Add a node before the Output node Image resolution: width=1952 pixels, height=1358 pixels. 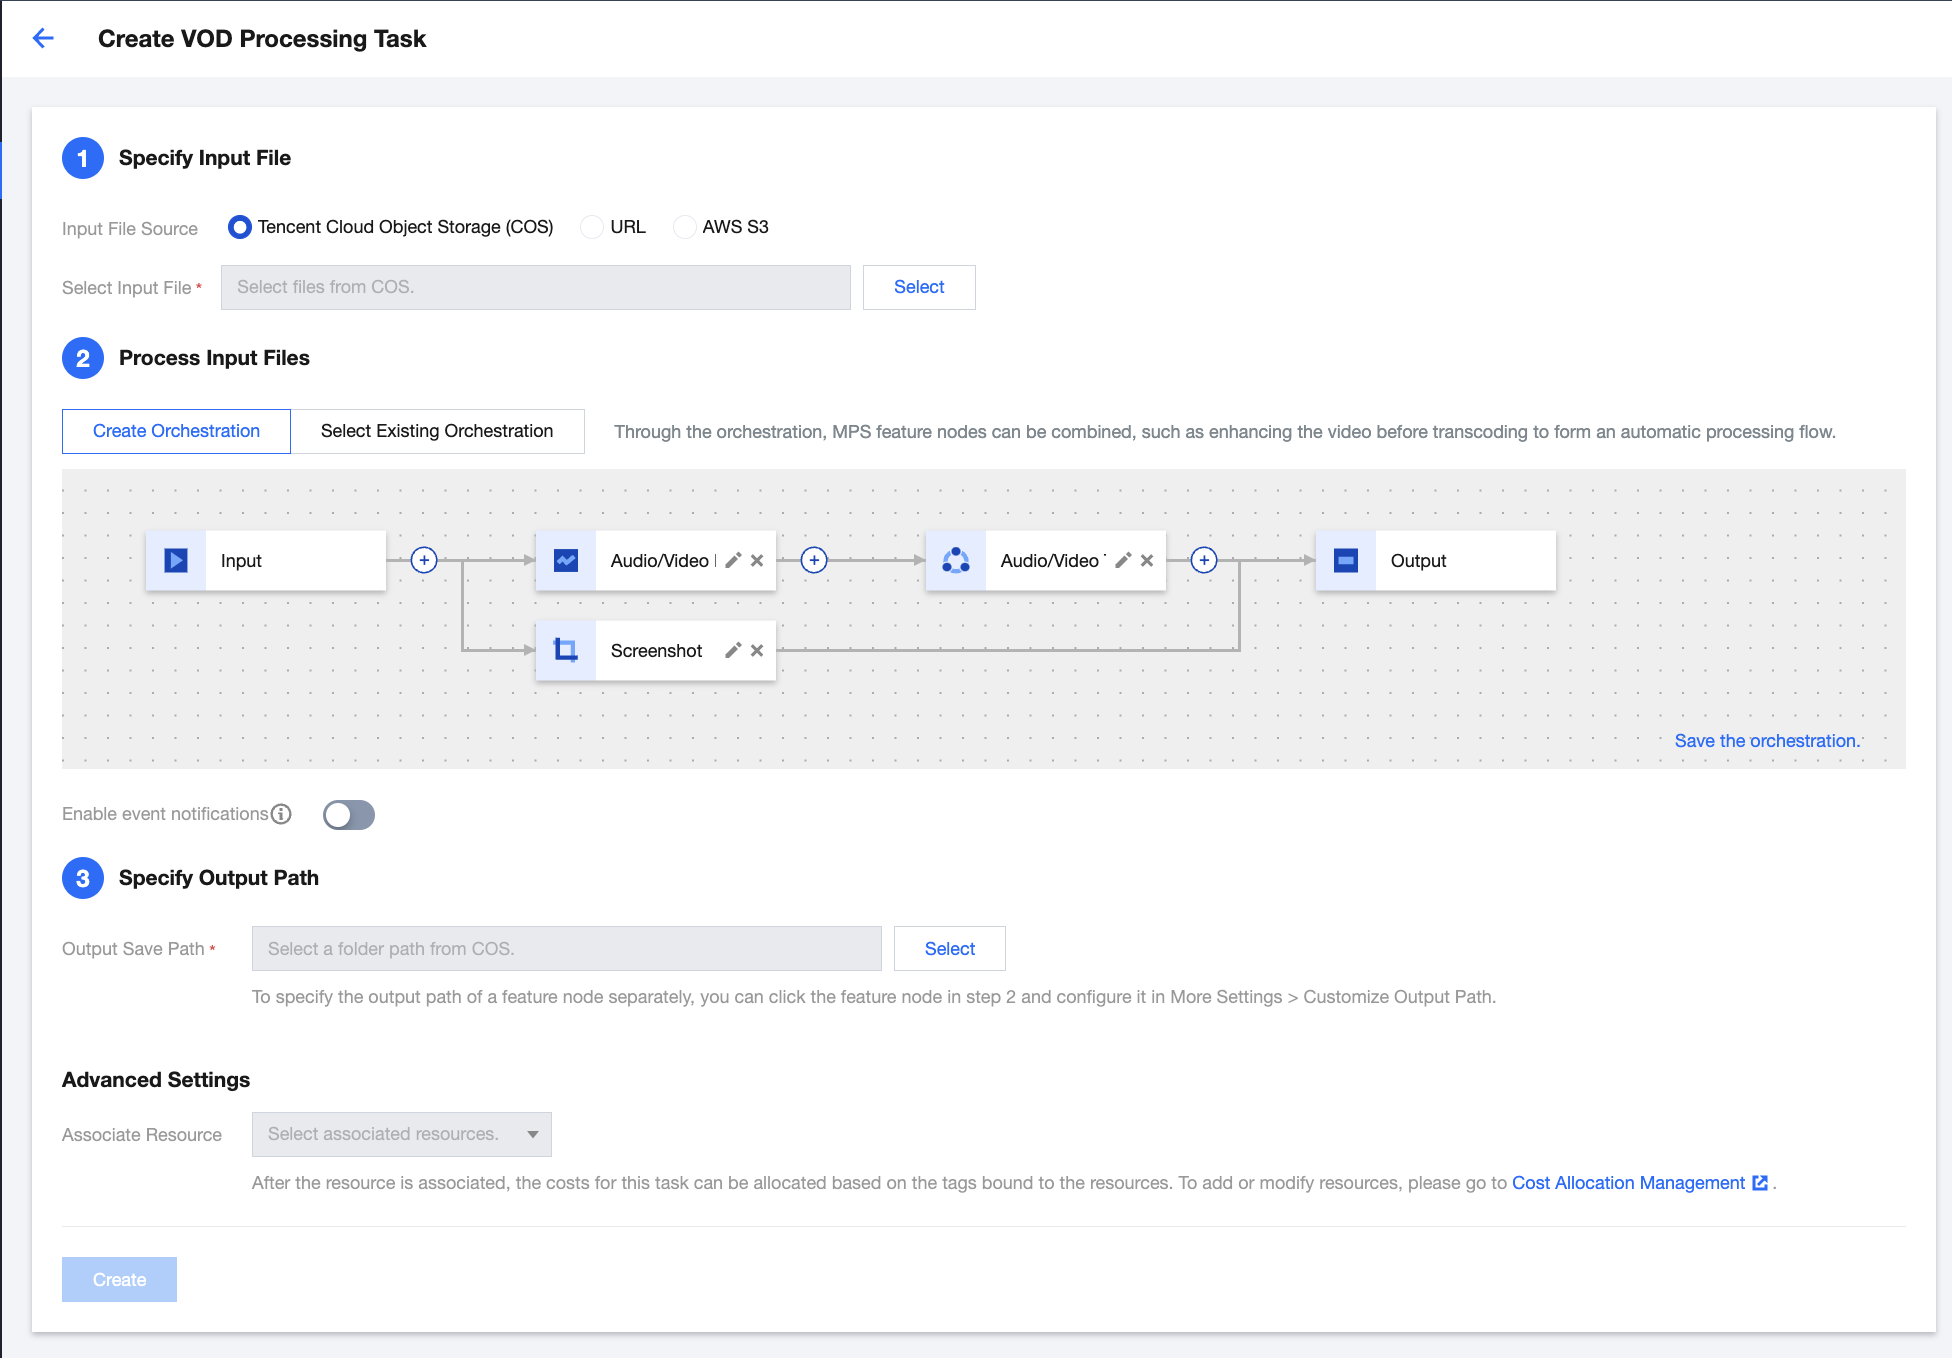(1204, 560)
